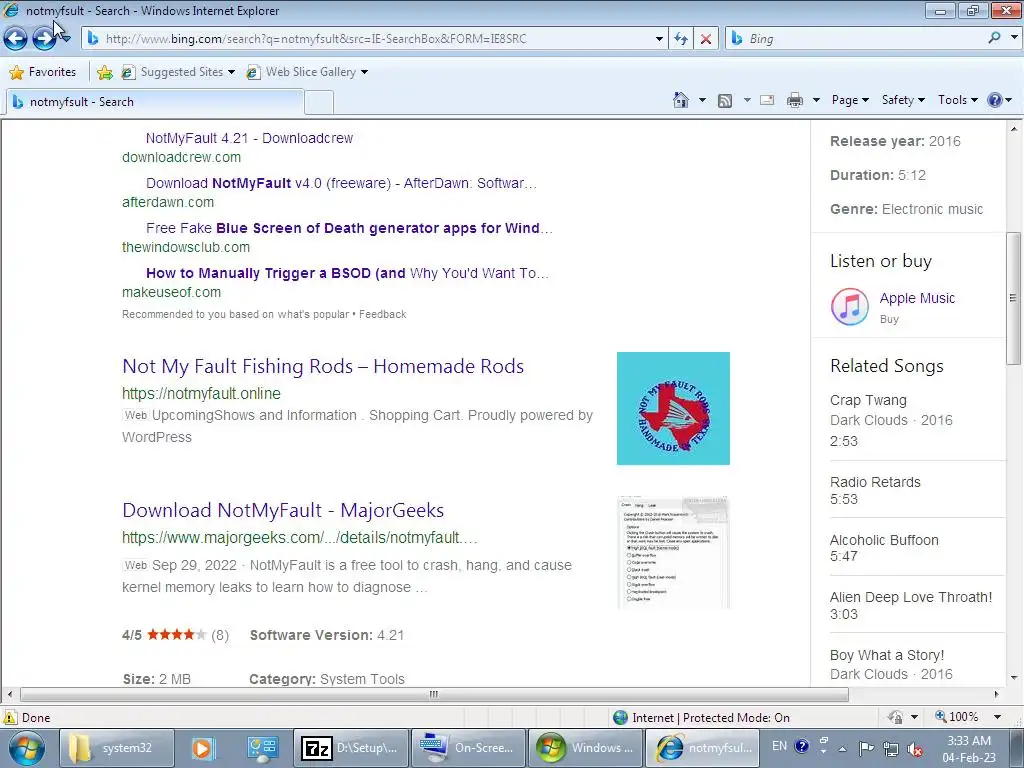Click the Print icon in command bar

tap(795, 100)
